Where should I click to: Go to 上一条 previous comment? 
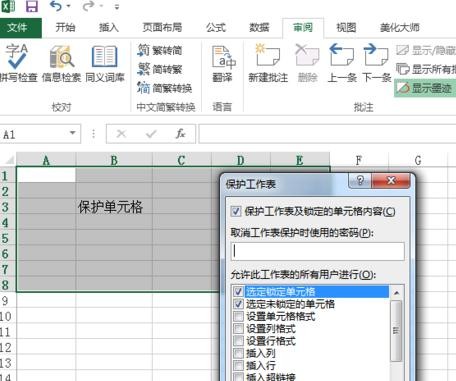coord(342,63)
